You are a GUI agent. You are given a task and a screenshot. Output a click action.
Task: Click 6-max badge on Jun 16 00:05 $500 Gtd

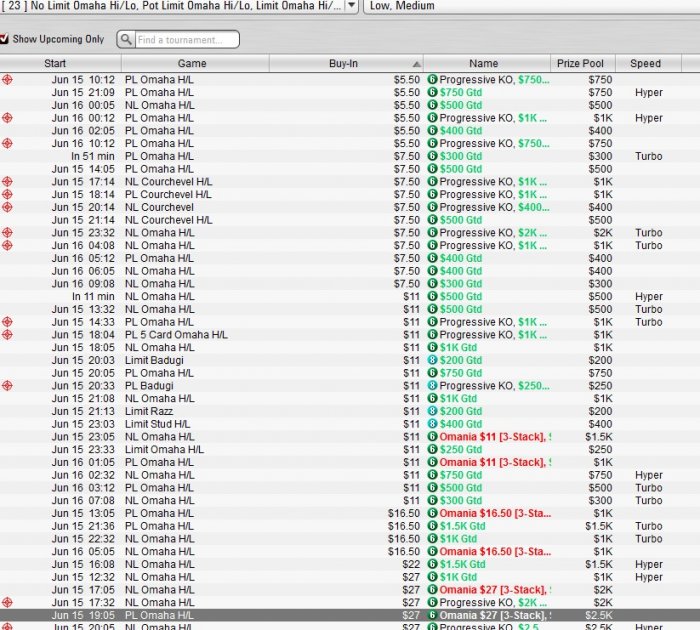point(432,105)
